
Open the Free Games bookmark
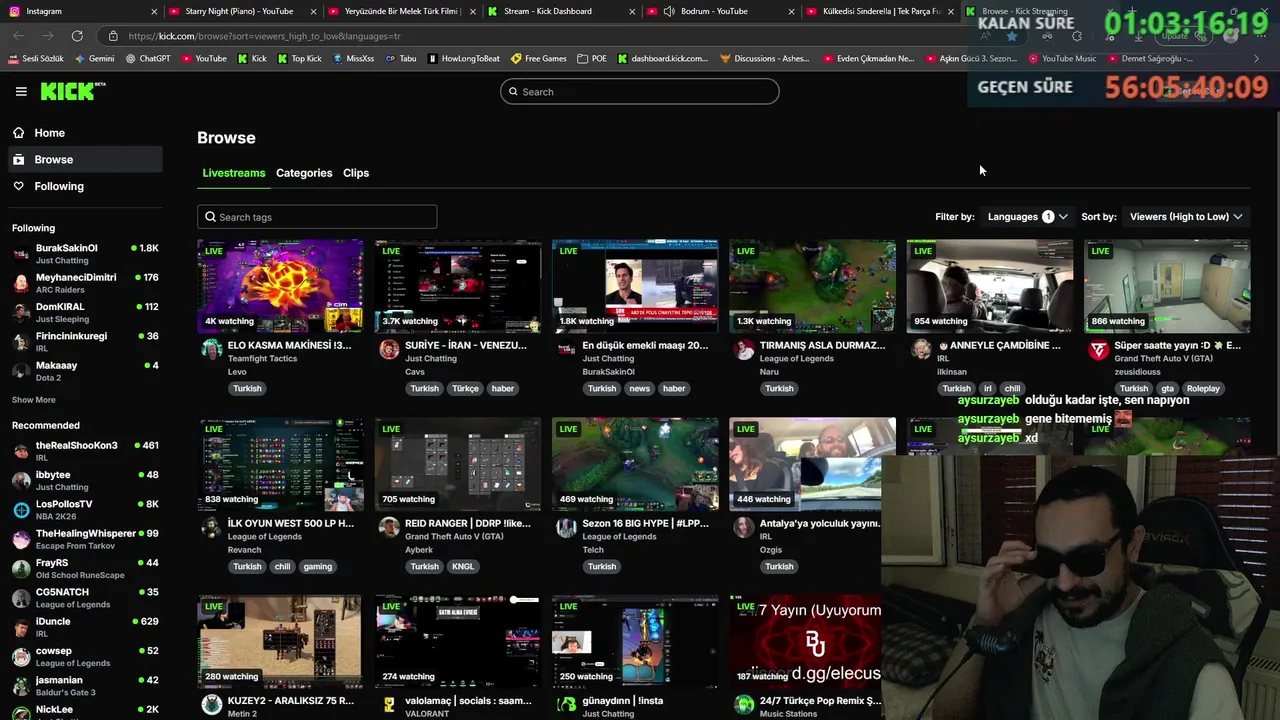coord(538,58)
